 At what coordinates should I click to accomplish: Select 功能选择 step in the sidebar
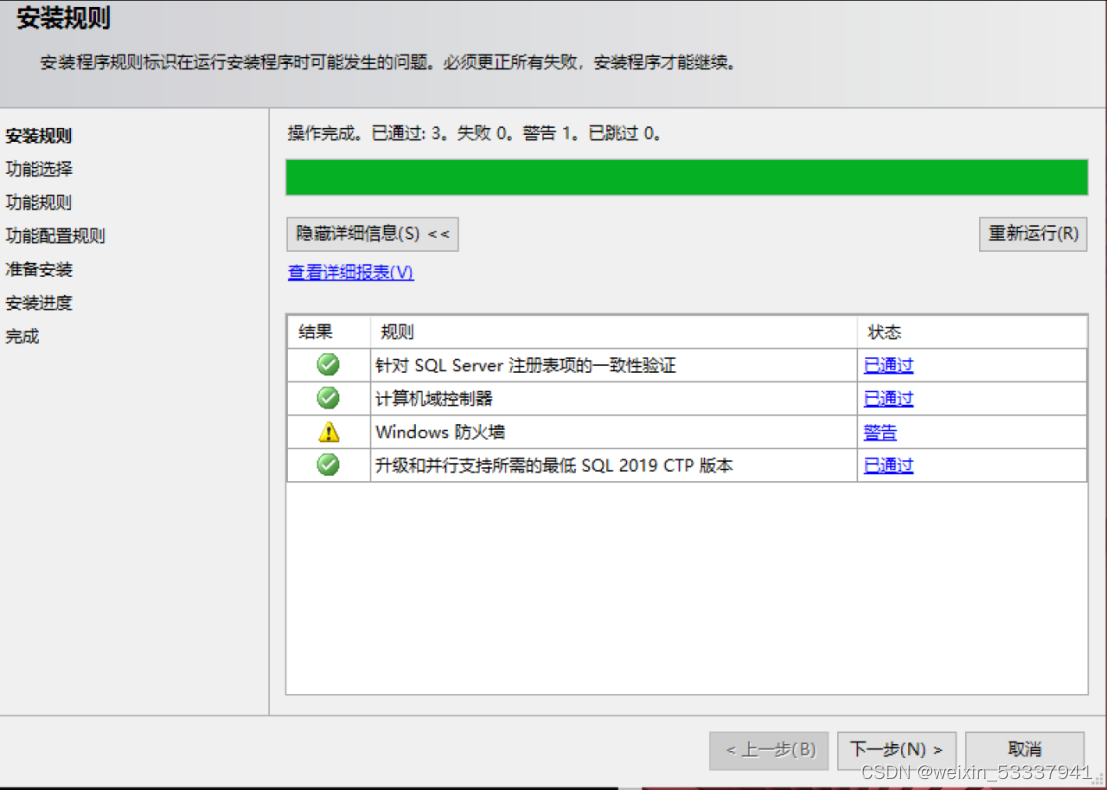coord(39,169)
